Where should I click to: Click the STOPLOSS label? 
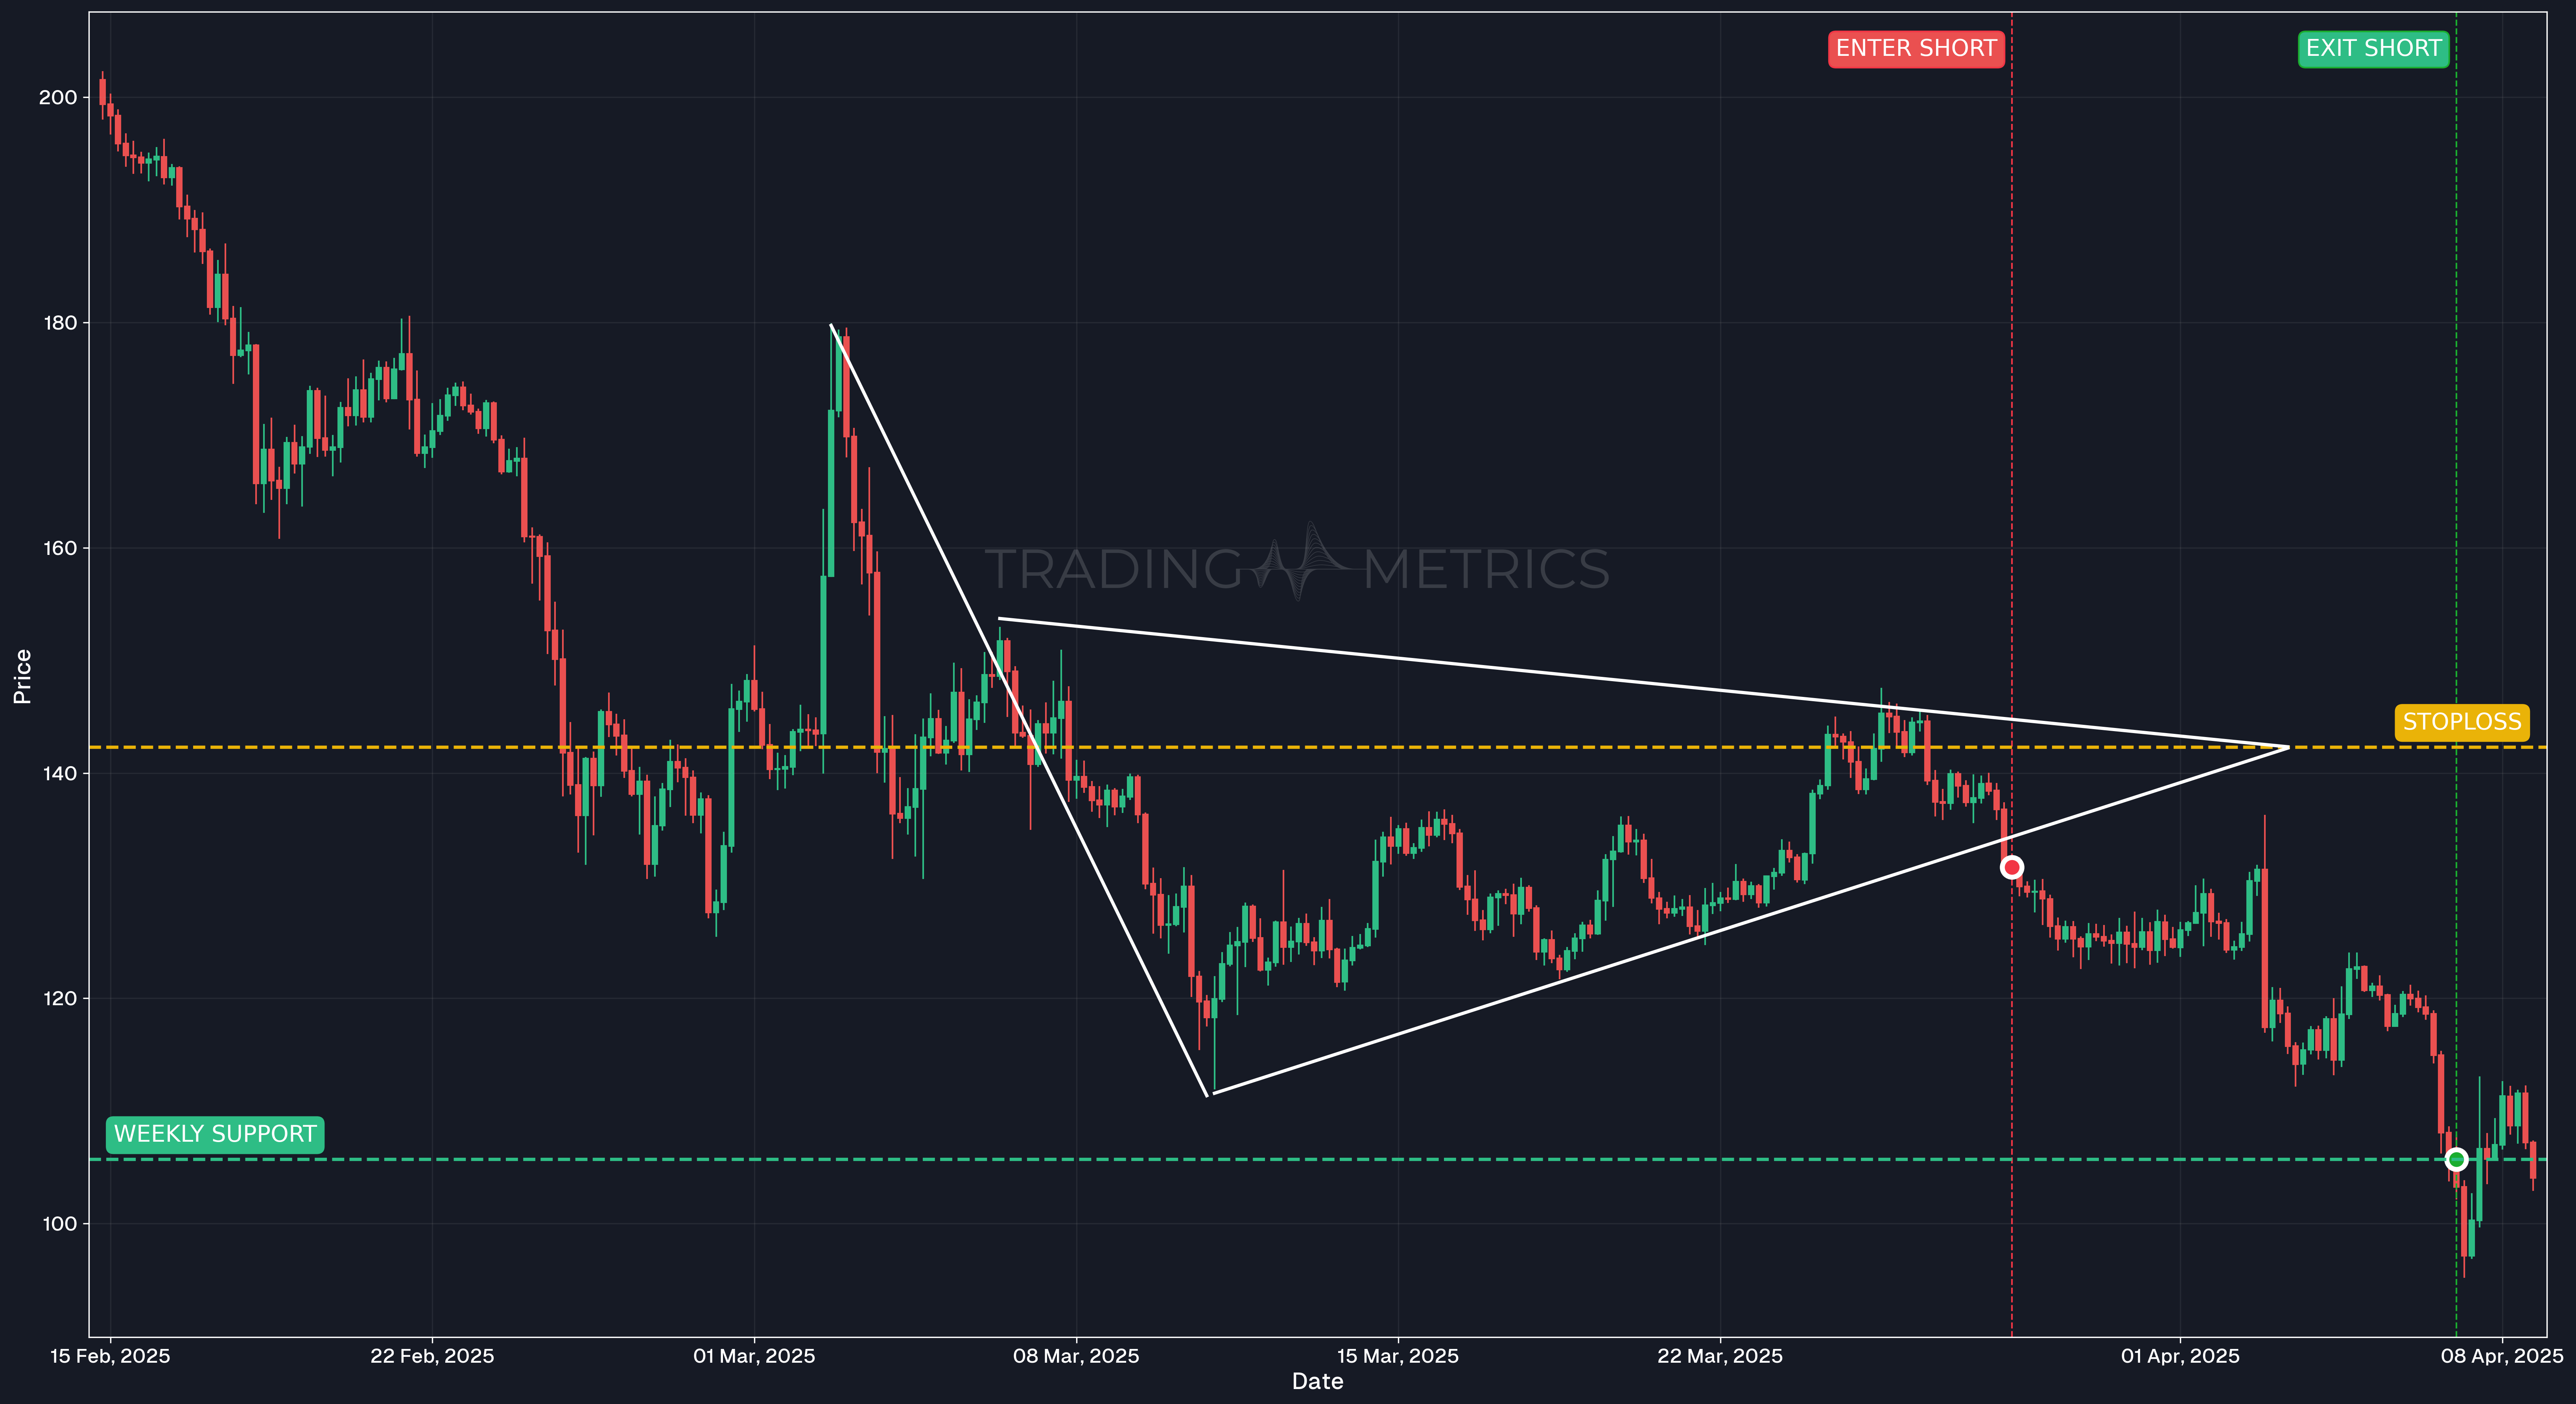pyautogui.click(x=2462, y=722)
